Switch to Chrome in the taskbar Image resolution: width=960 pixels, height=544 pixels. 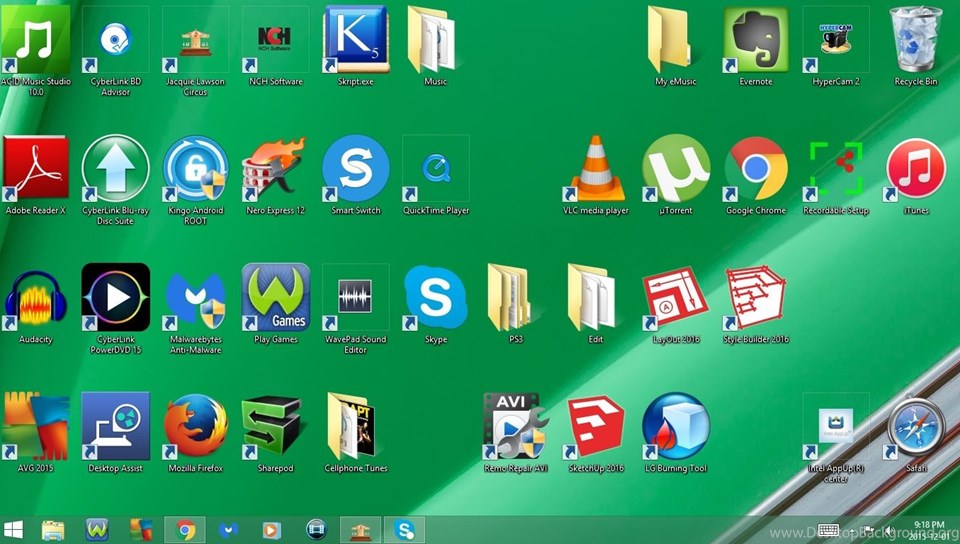(185, 530)
